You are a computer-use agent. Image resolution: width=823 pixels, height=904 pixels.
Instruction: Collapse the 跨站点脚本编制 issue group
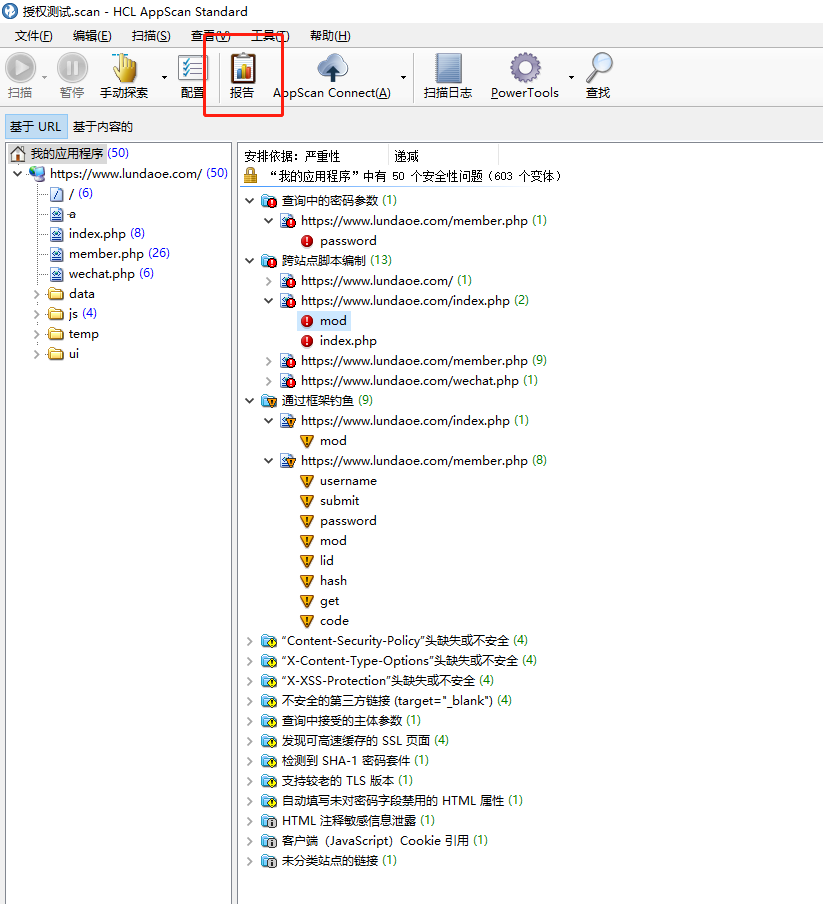pyautogui.click(x=250, y=261)
